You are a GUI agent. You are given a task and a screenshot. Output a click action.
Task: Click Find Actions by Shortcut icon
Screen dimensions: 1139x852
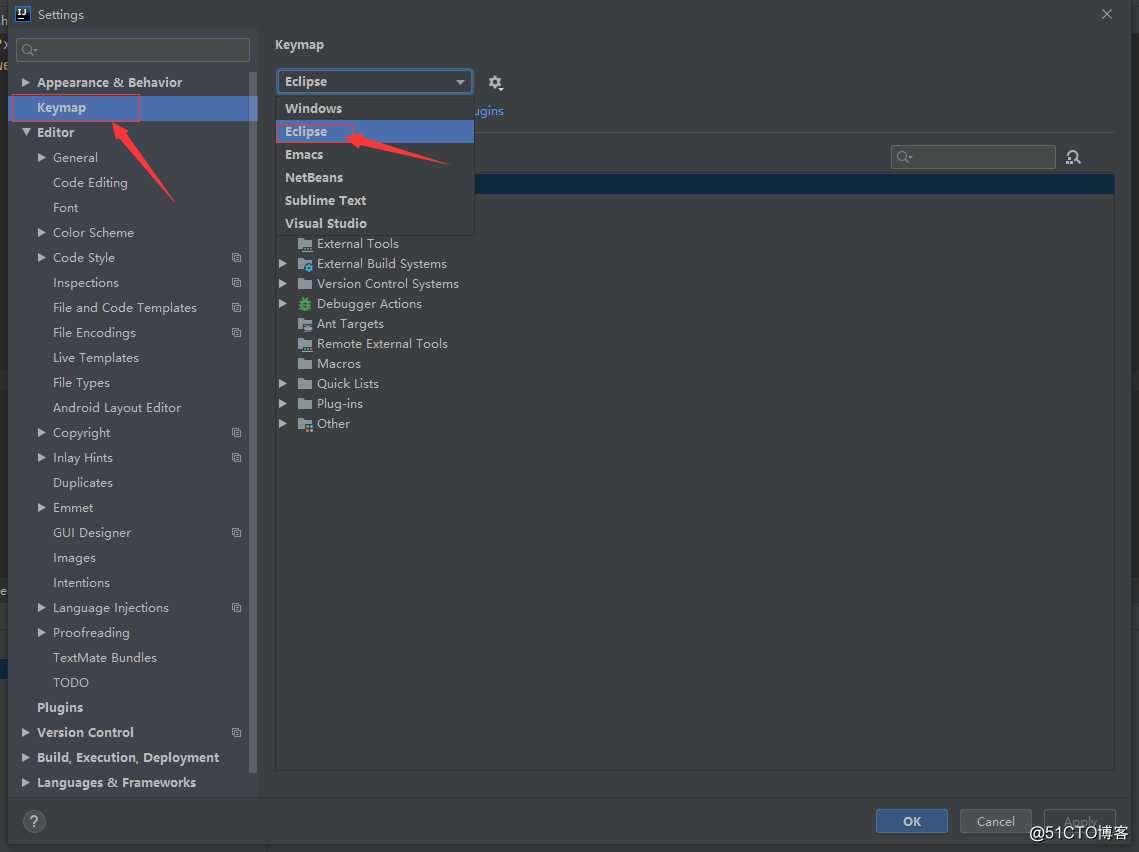pos(1073,157)
